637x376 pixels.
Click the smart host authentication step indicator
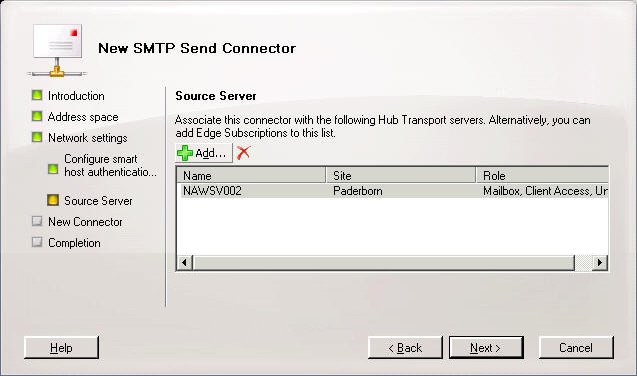point(53,169)
